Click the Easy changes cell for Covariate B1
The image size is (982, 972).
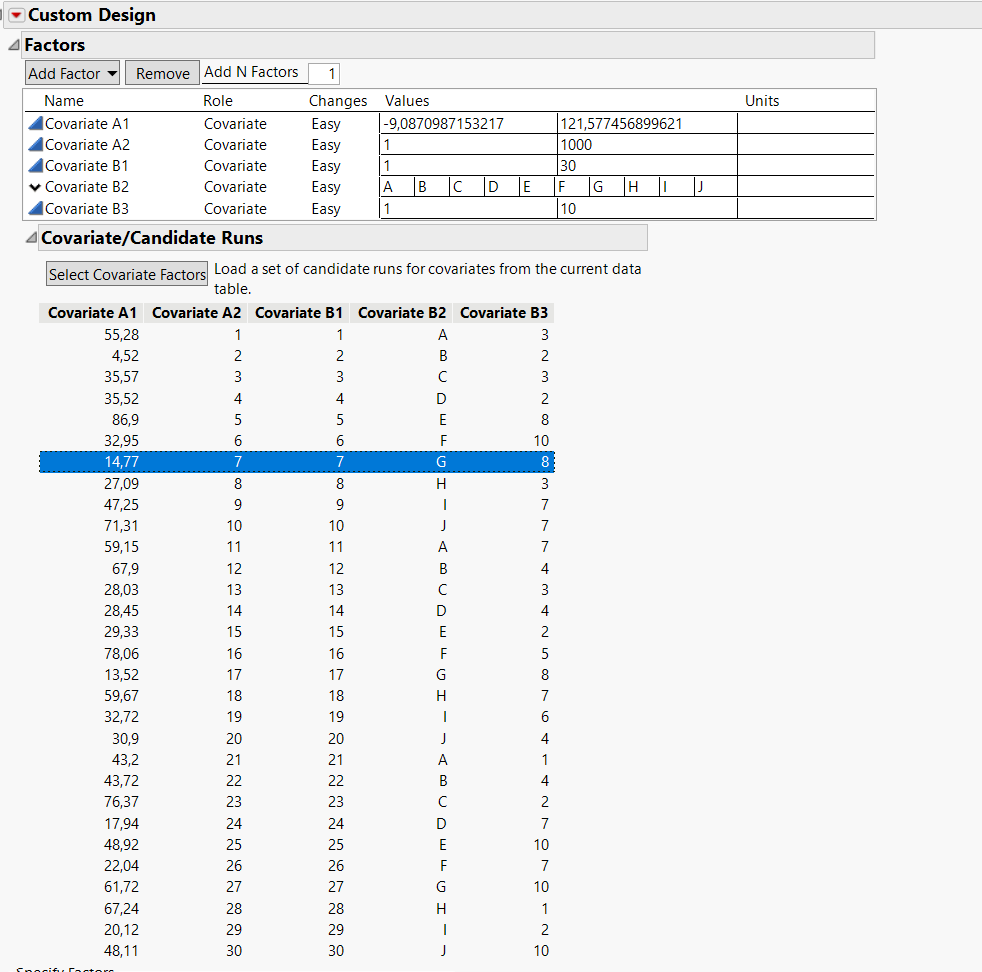coord(326,165)
